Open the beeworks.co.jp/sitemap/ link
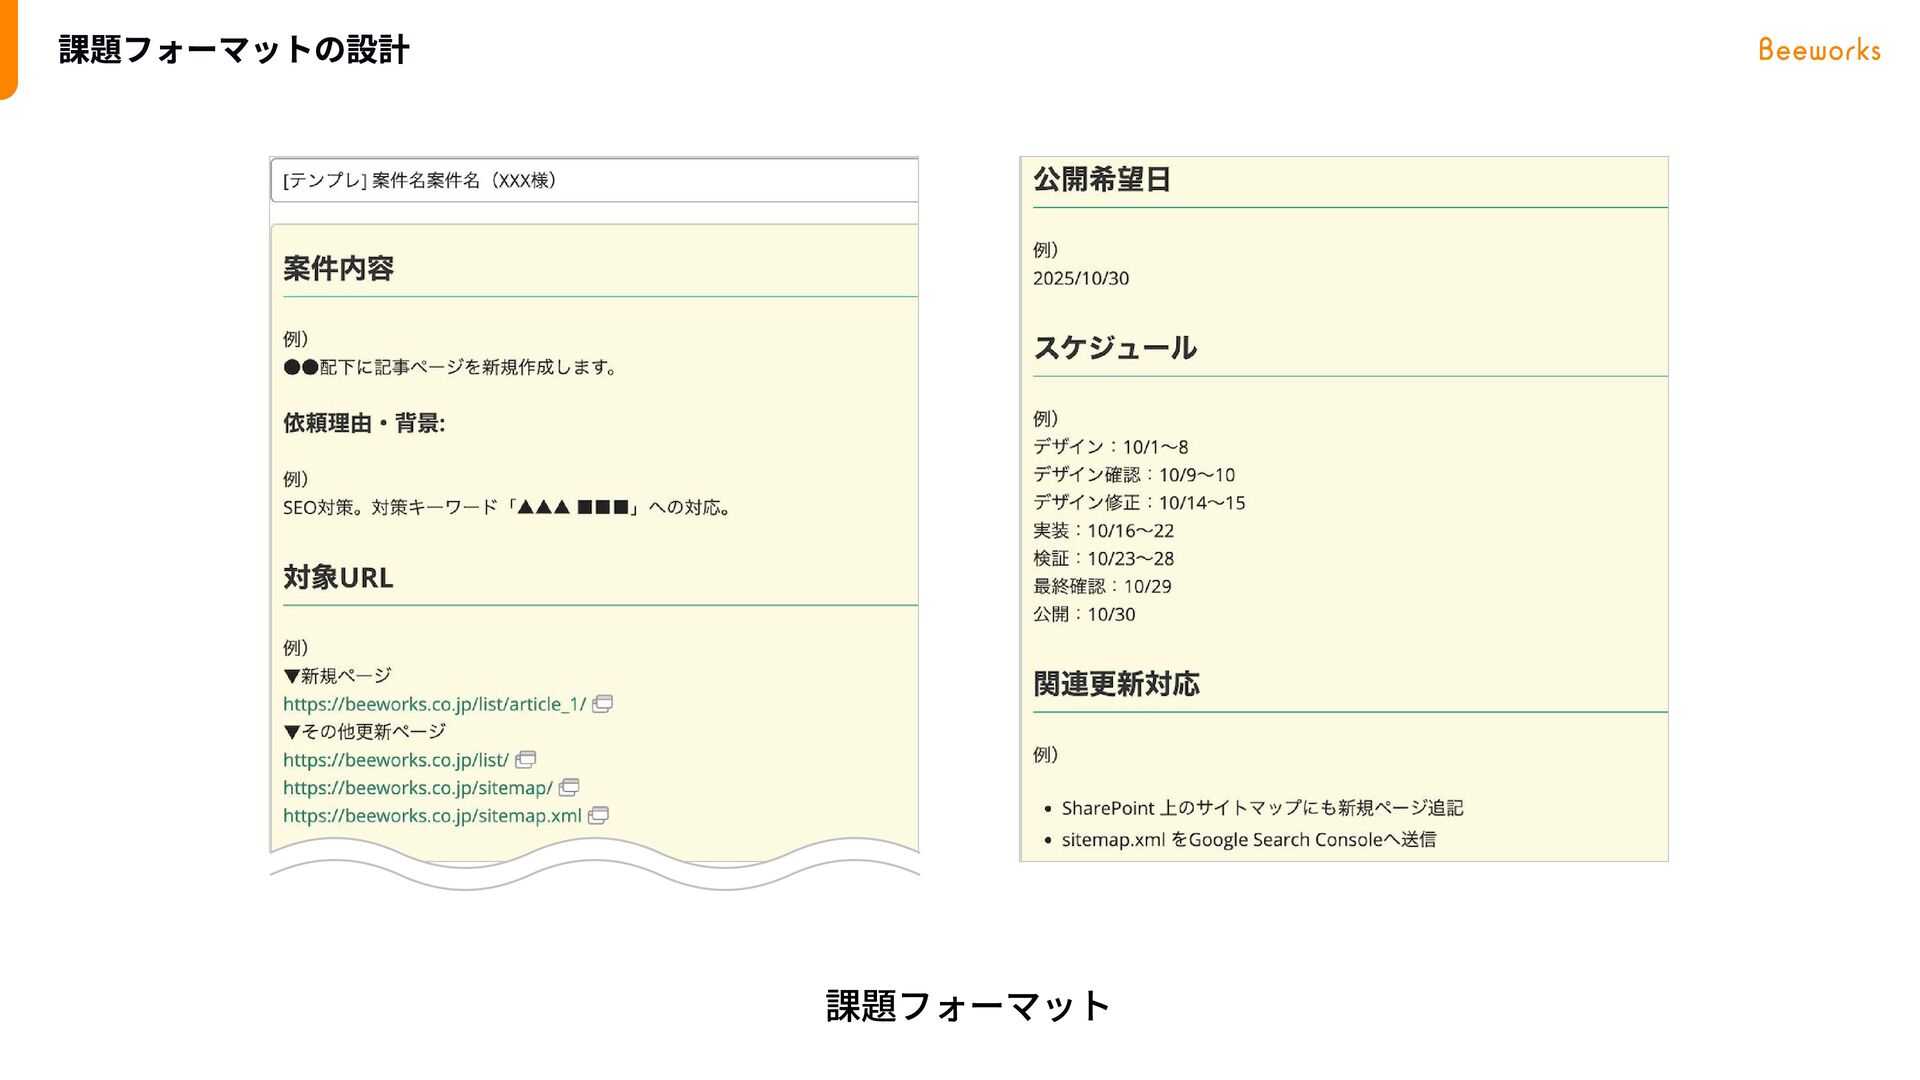This screenshot has width=1920, height=1080. coord(417,788)
